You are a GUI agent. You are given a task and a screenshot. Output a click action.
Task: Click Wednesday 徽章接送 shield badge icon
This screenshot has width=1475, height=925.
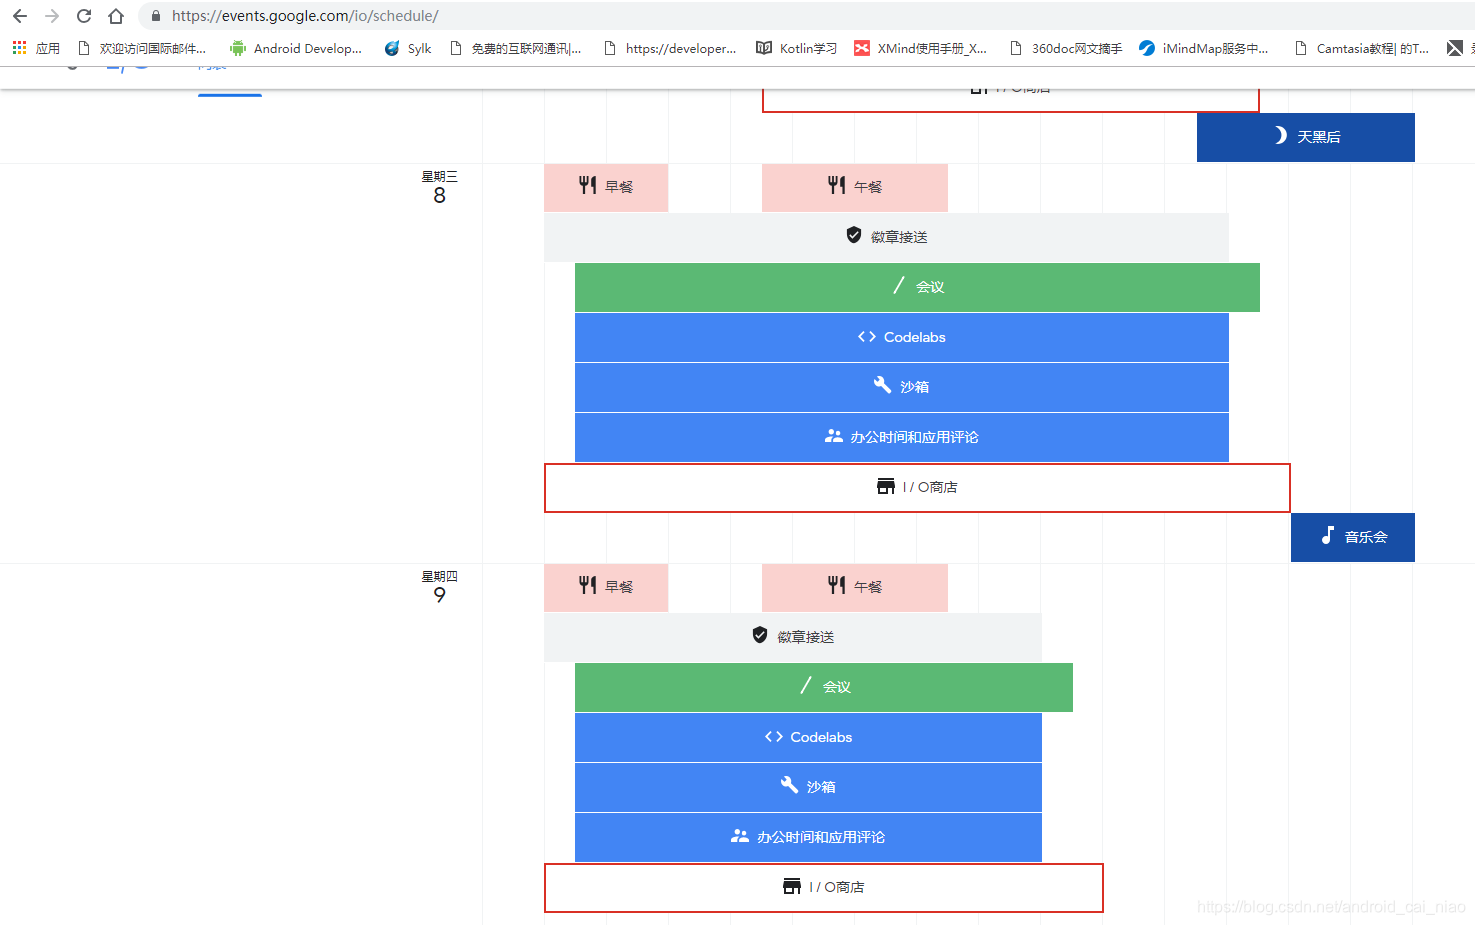point(854,235)
